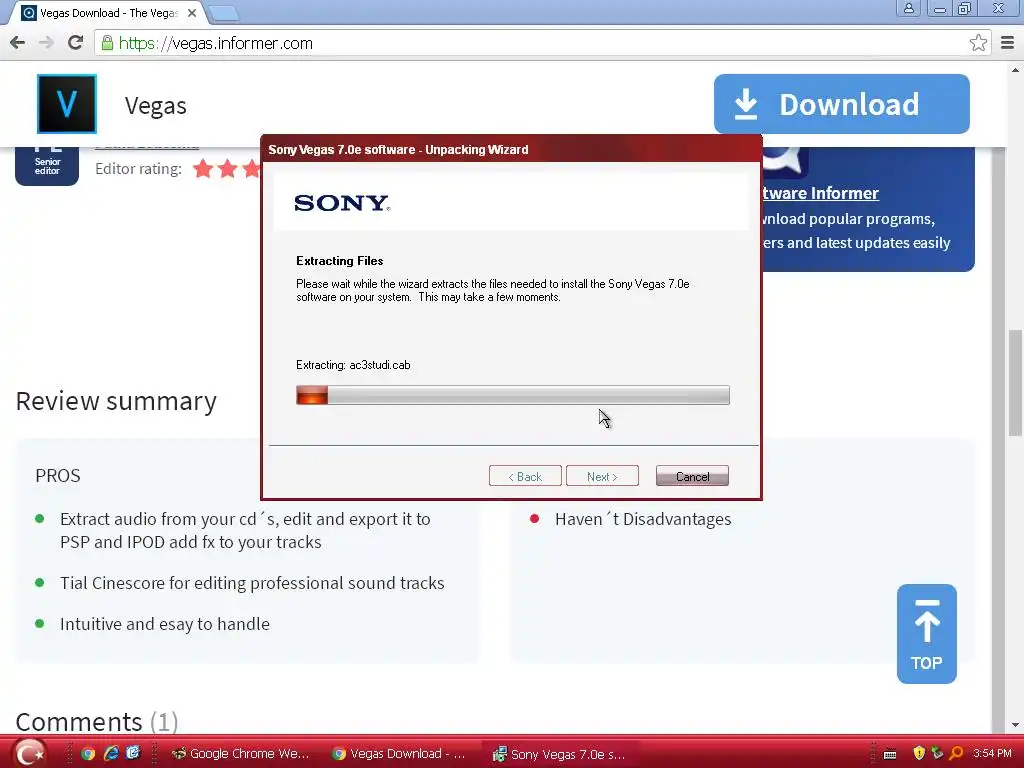Screen dimensions: 1024x768
Task: Click the Chrome user profile icon
Action: 908,8
